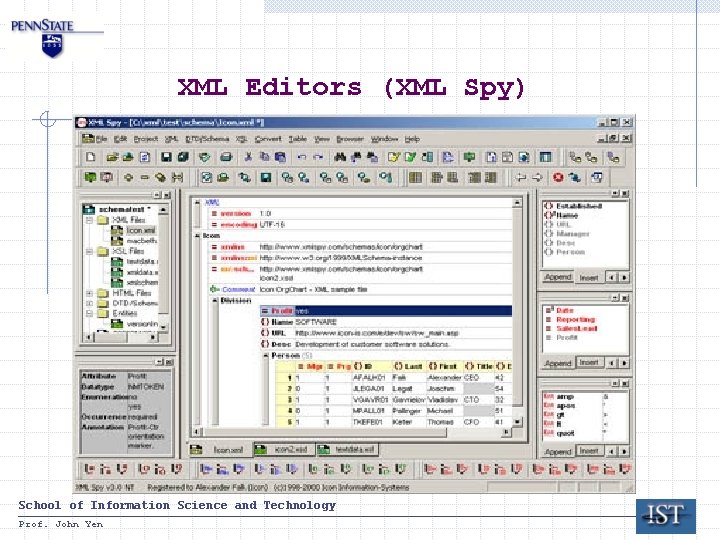This screenshot has width=720, height=540.
Task: Click the main editor vertical scrollbar
Action: click(x=518, y=312)
